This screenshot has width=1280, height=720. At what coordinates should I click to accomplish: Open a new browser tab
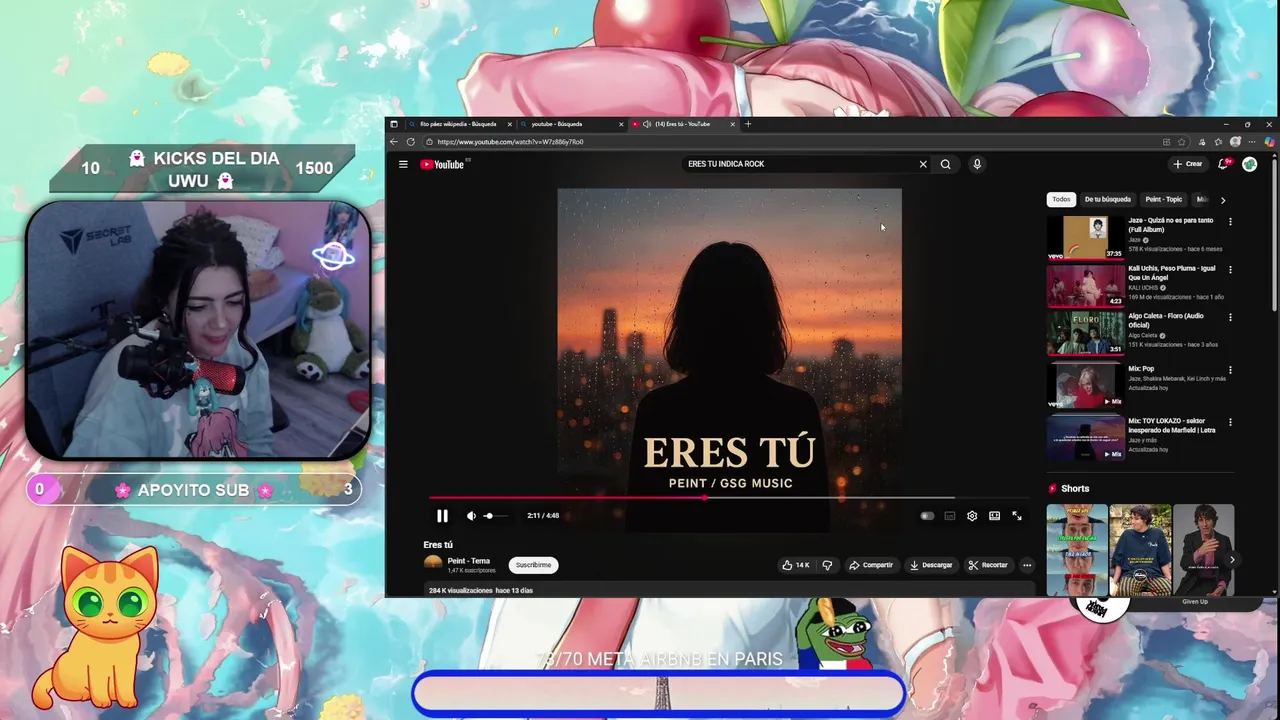click(x=748, y=124)
